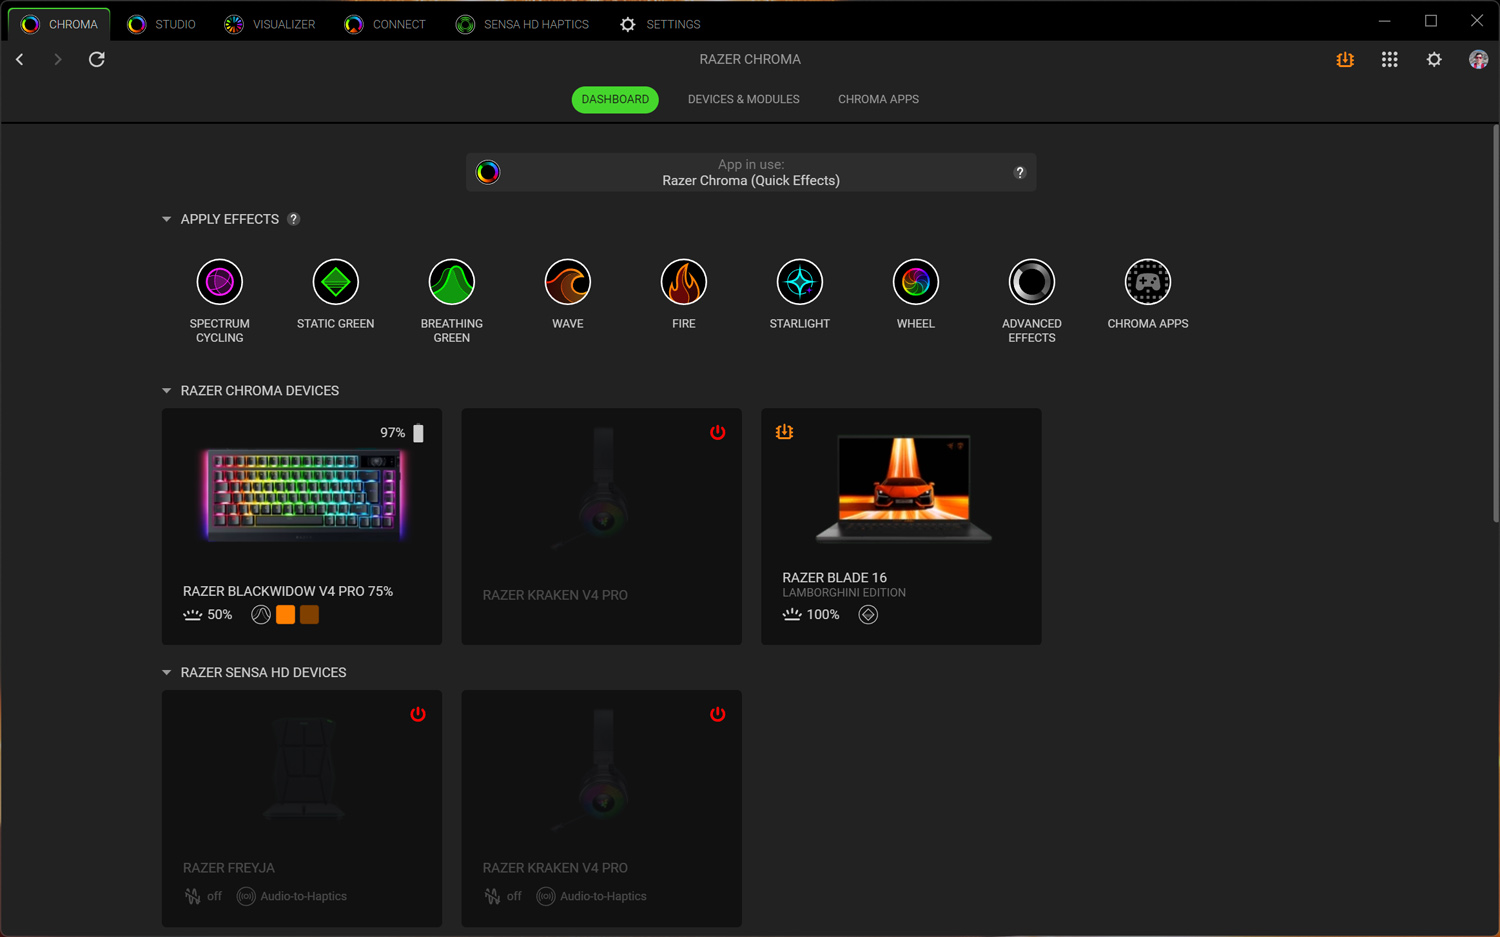1500x937 pixels.
Task: Click the Razer Chroma logo in App in use bar
Action: [488, 172]
